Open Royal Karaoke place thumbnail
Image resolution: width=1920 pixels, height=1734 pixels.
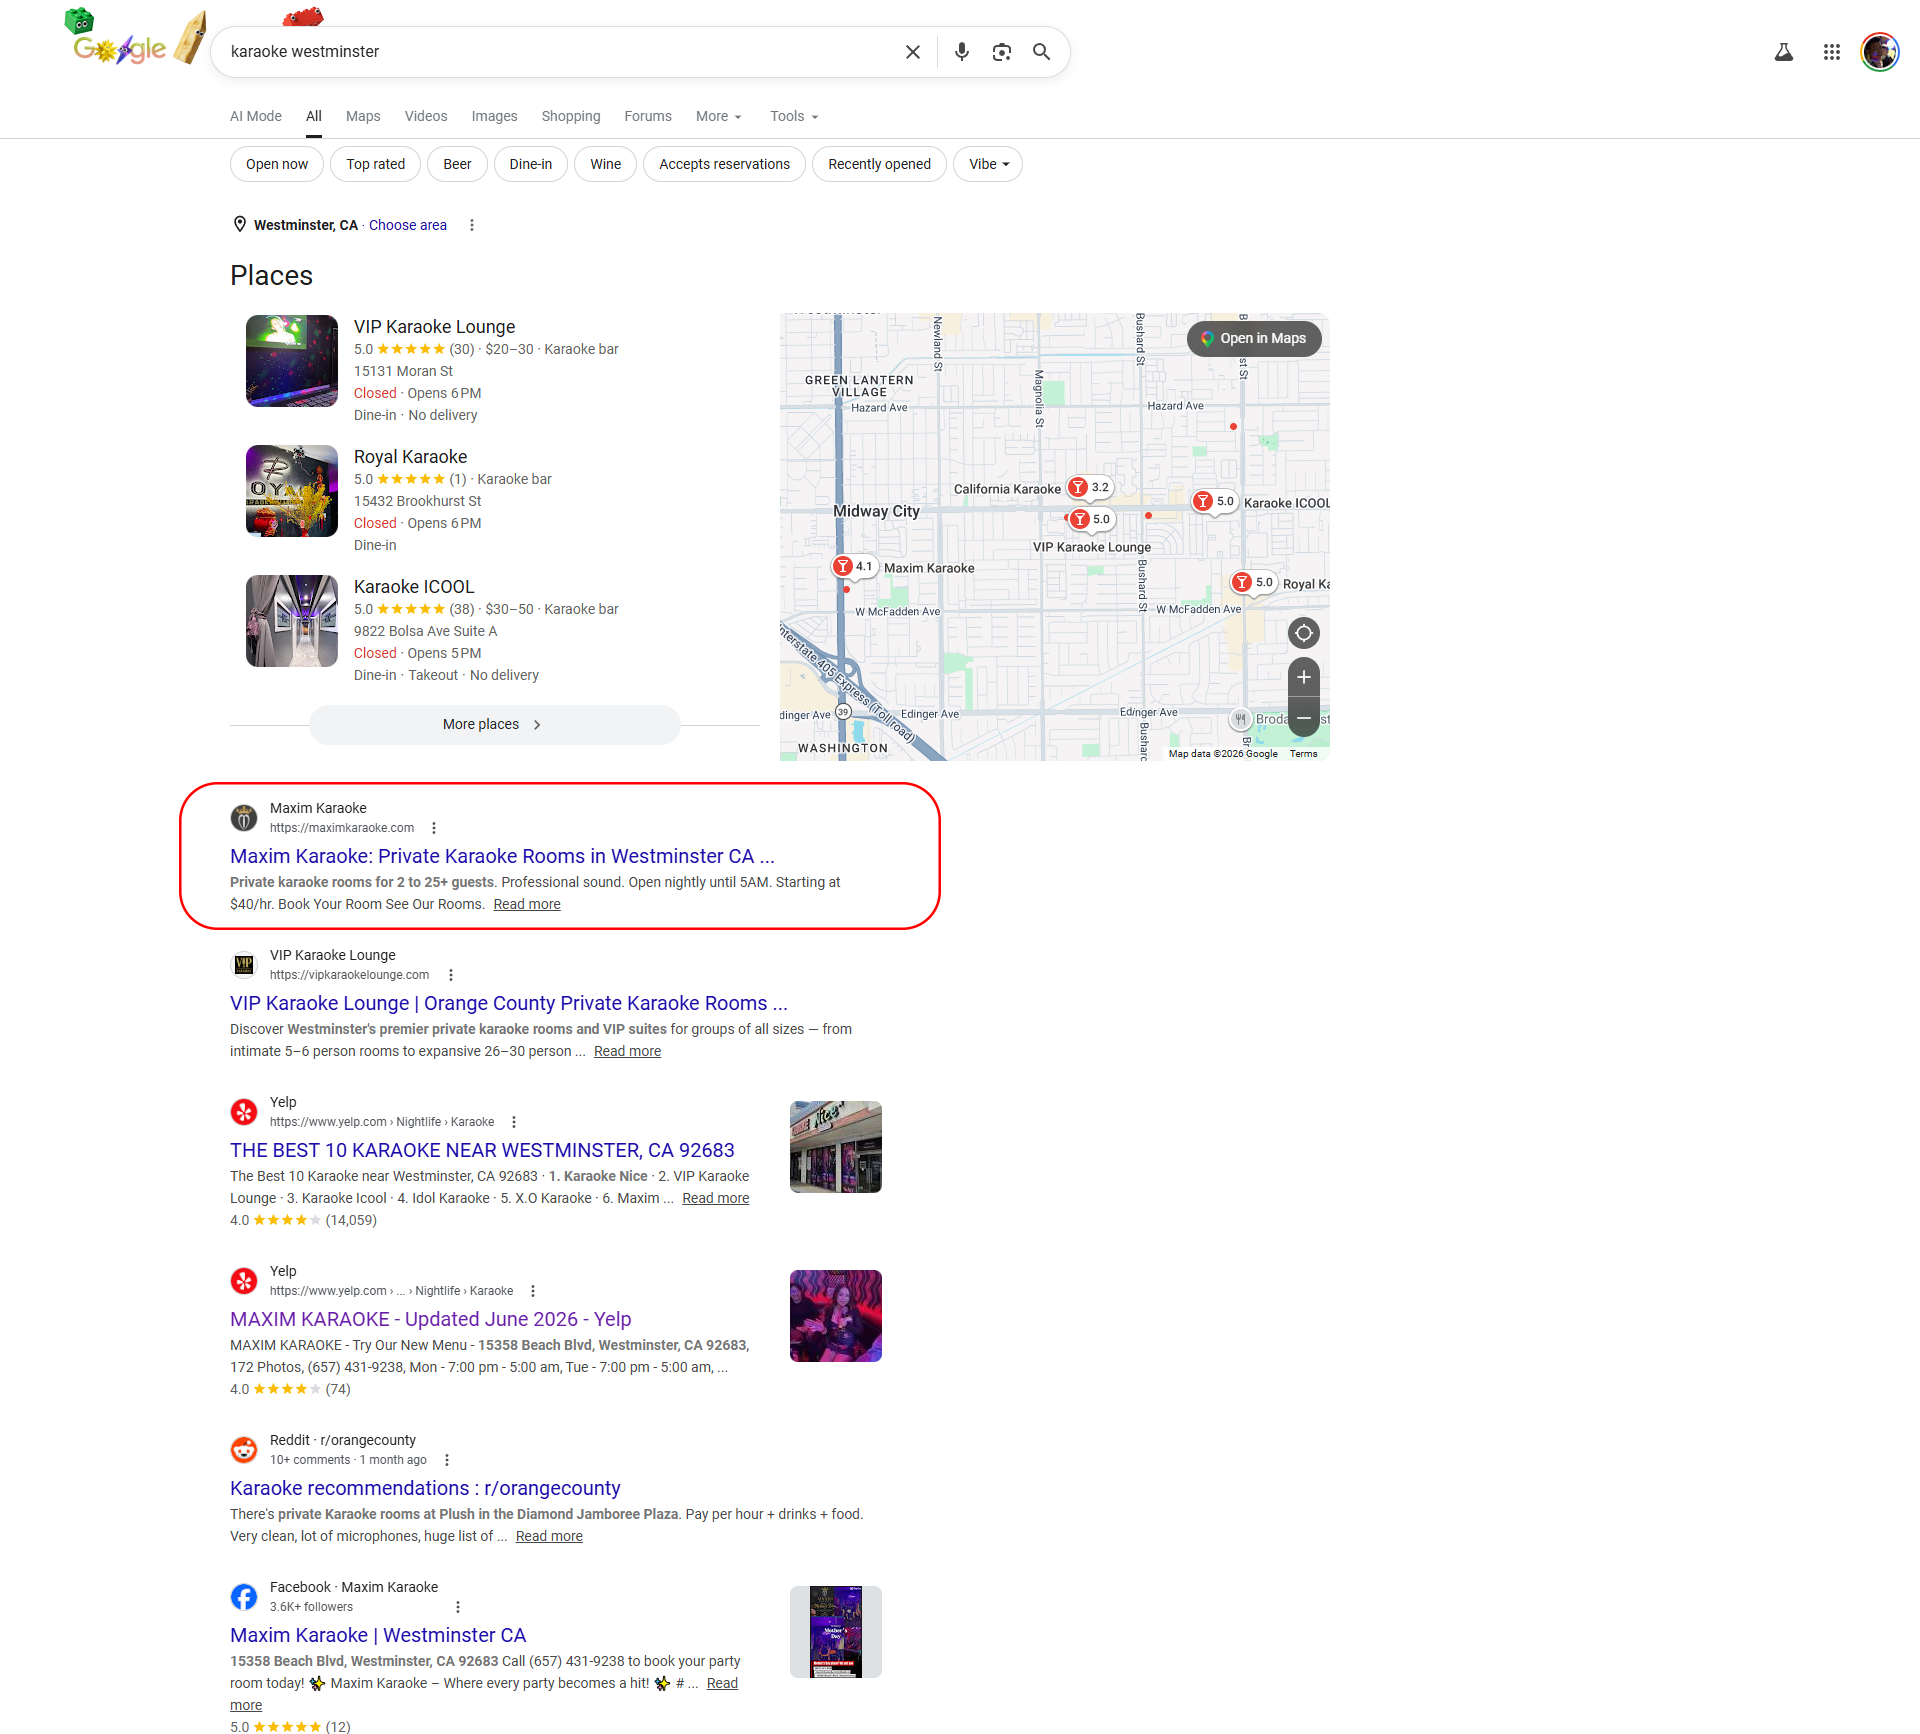292,491
